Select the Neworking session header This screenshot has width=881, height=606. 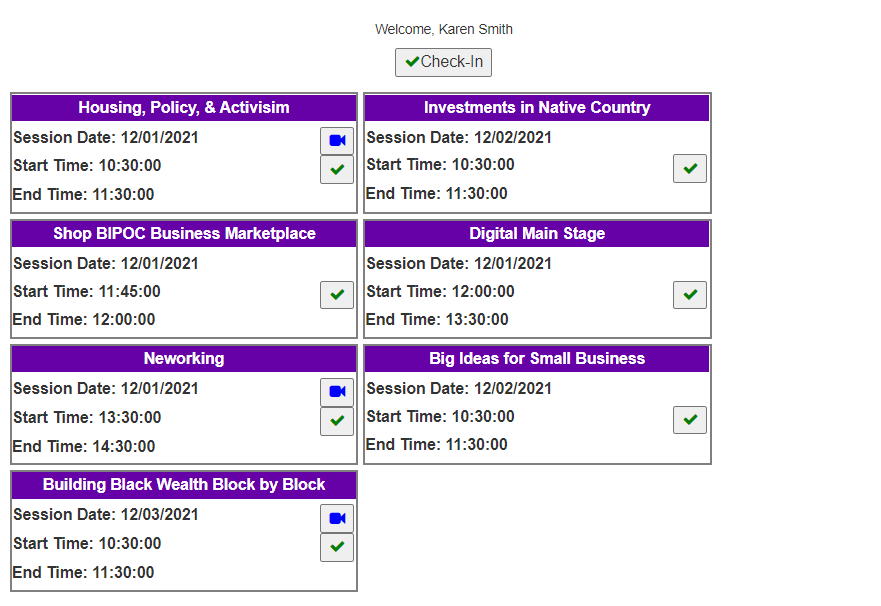tap(184, 359)
